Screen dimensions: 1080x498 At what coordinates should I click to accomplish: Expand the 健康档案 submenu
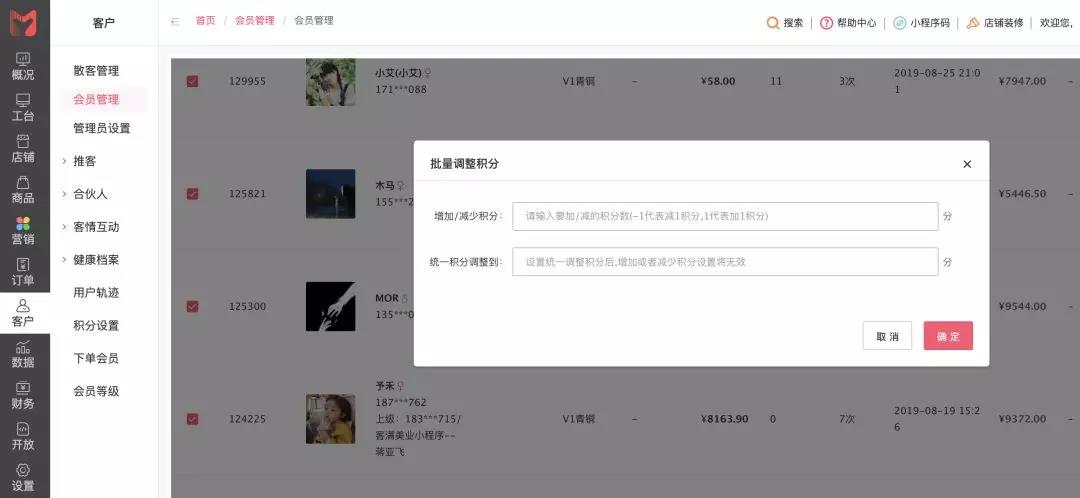coord(64,260)
